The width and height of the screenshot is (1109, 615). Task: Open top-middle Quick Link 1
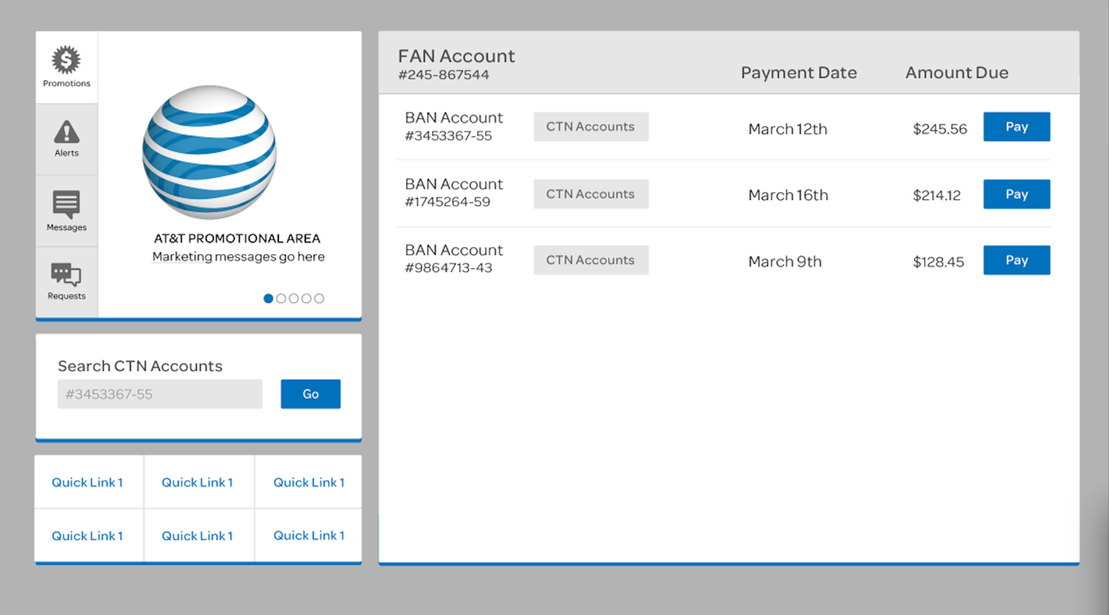[x=197, y=482]
